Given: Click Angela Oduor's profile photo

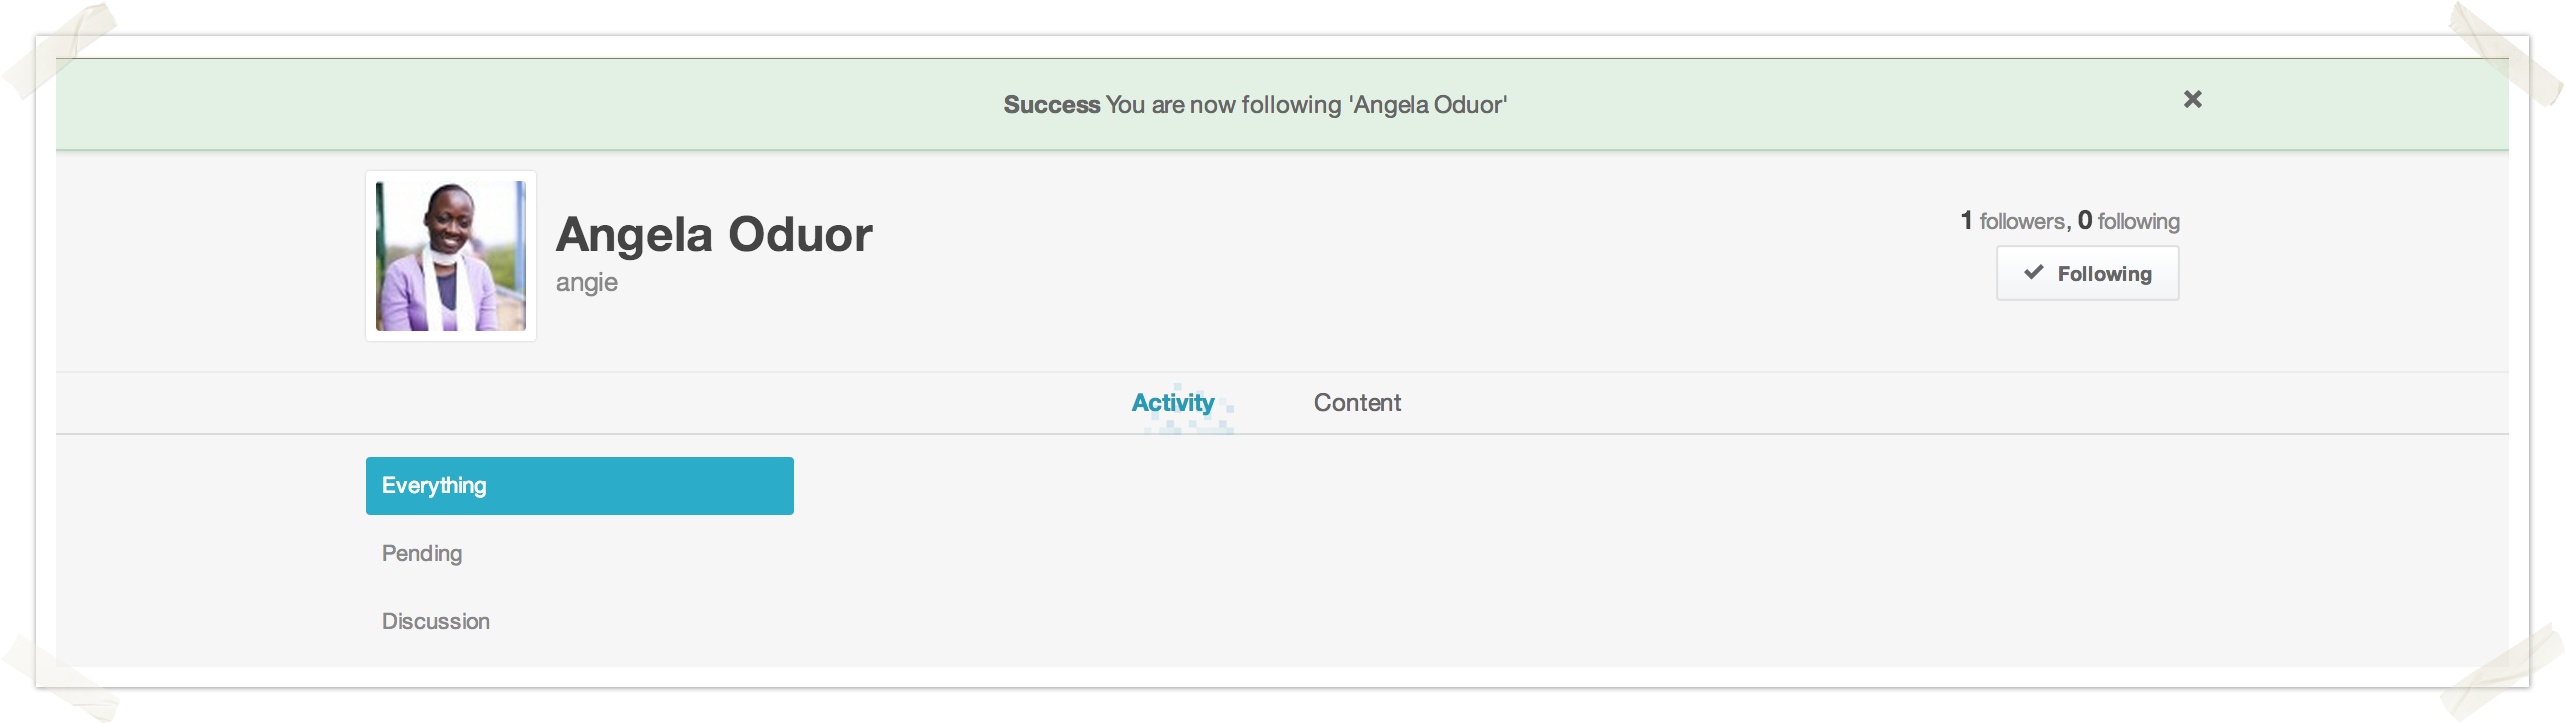Looking at the screenshot, I should tap(451, 256).
